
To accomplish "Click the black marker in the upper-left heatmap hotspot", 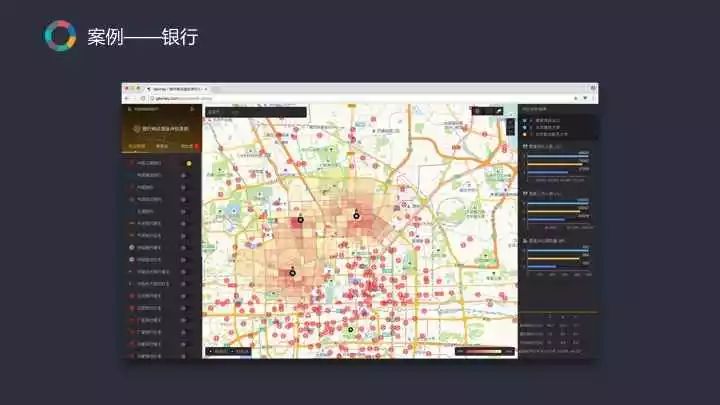I will point(298,219).
